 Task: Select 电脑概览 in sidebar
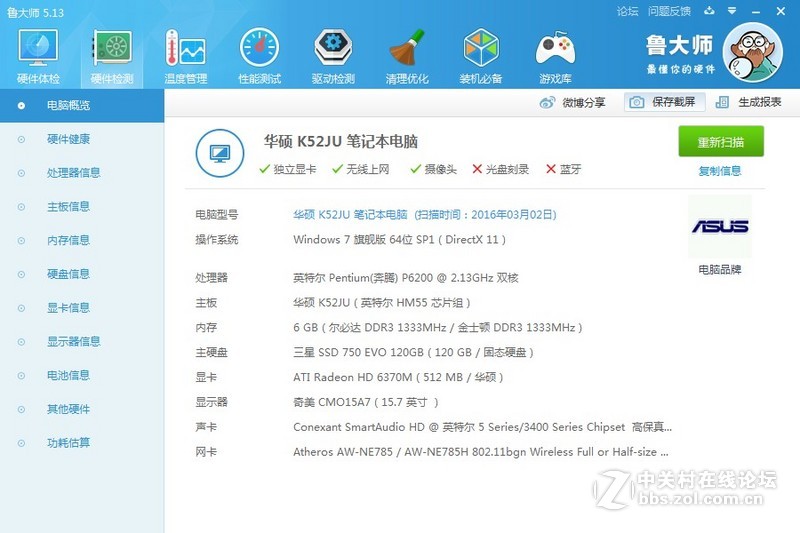tap(82, 106)
